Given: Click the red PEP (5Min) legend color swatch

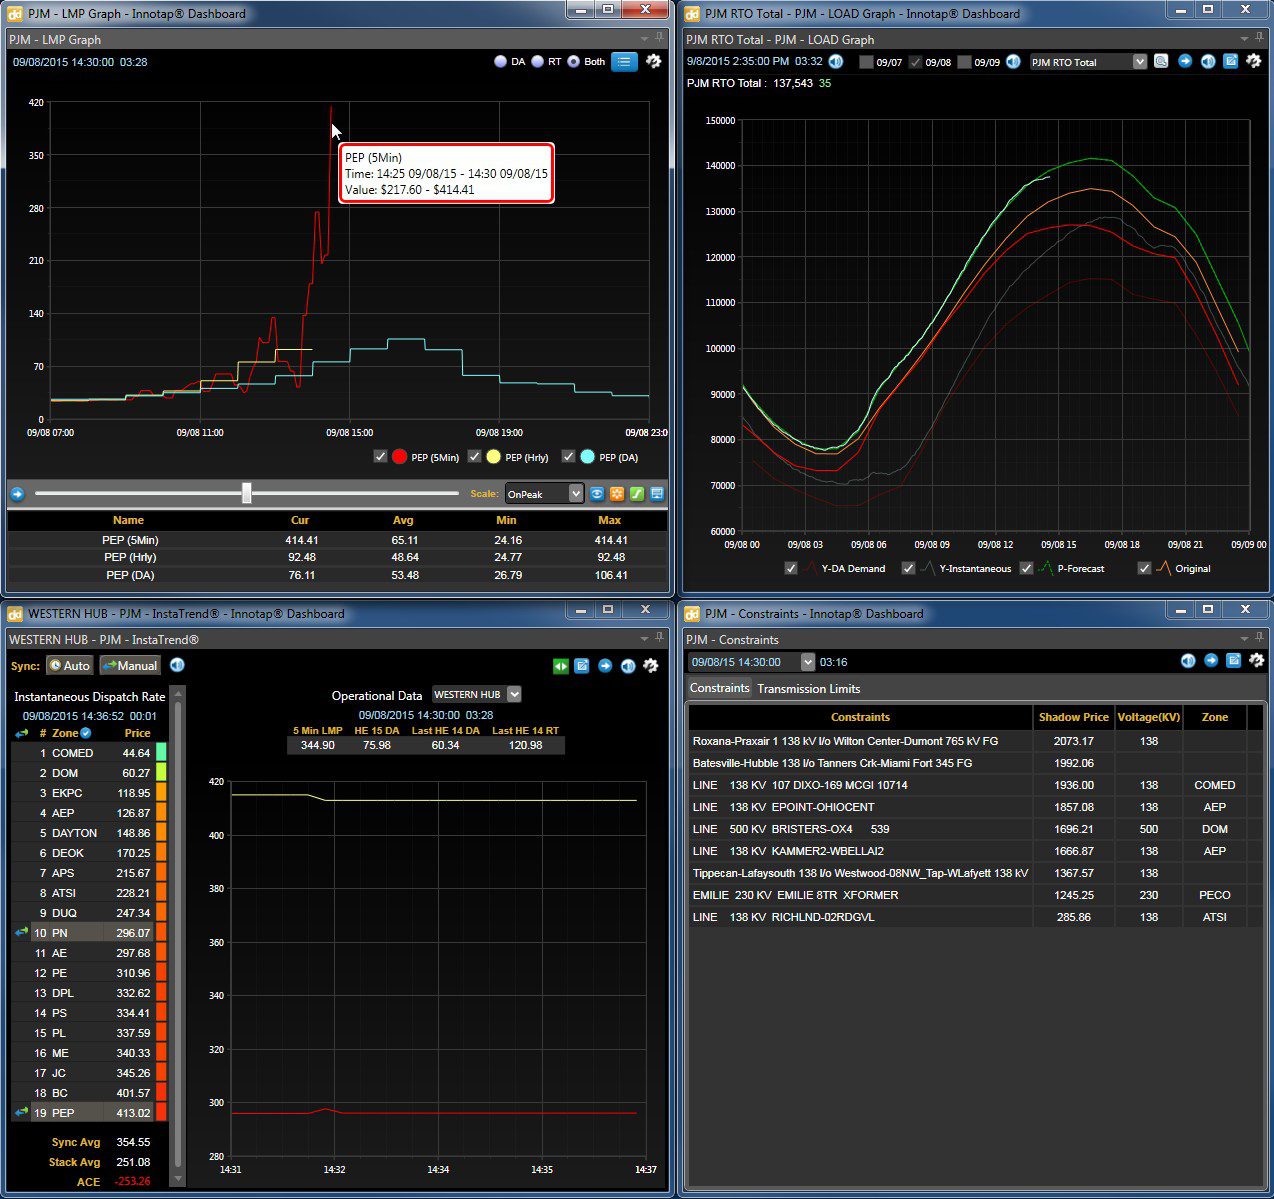Looking at the screenshot, I should click(x=400, y=457).
